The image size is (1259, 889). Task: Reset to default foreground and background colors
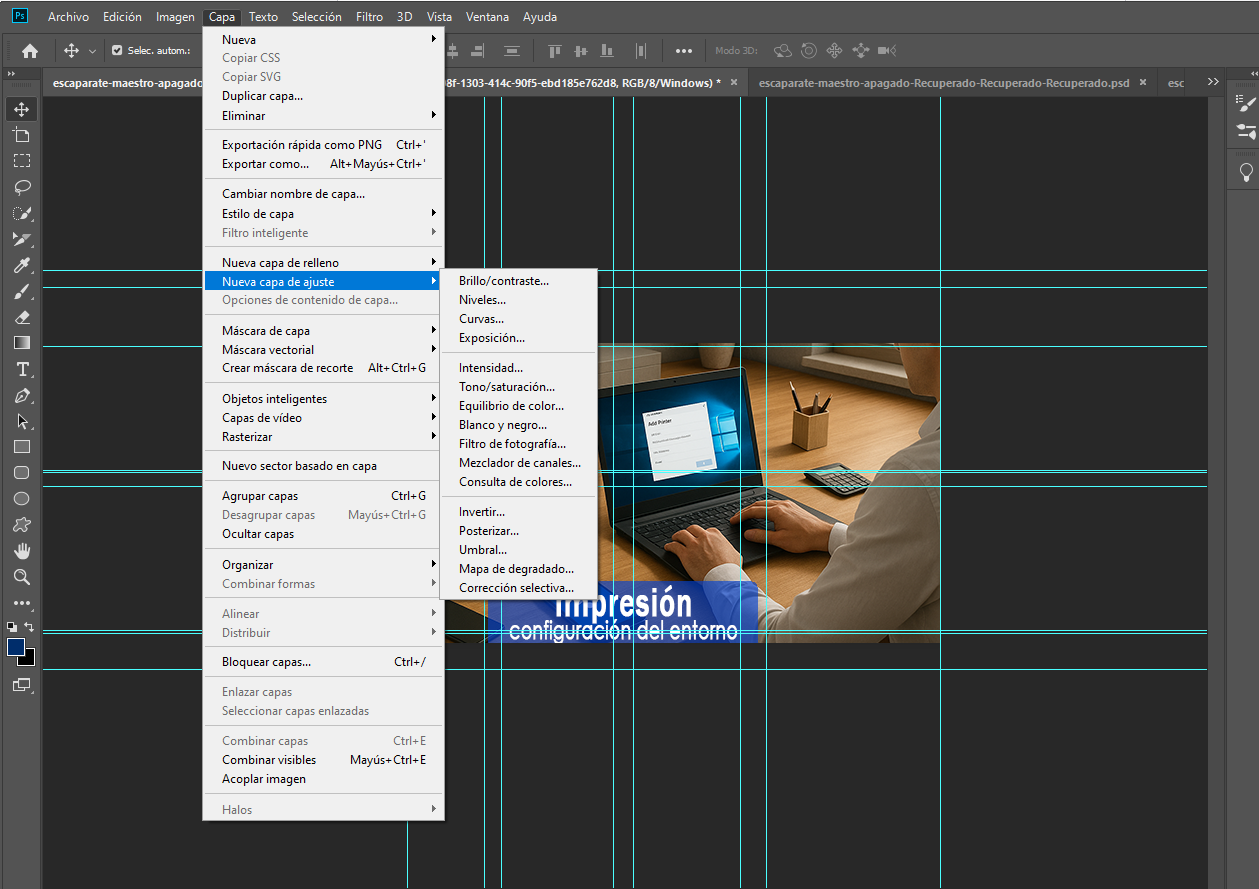pyautogui.click(x=11, y=627)
